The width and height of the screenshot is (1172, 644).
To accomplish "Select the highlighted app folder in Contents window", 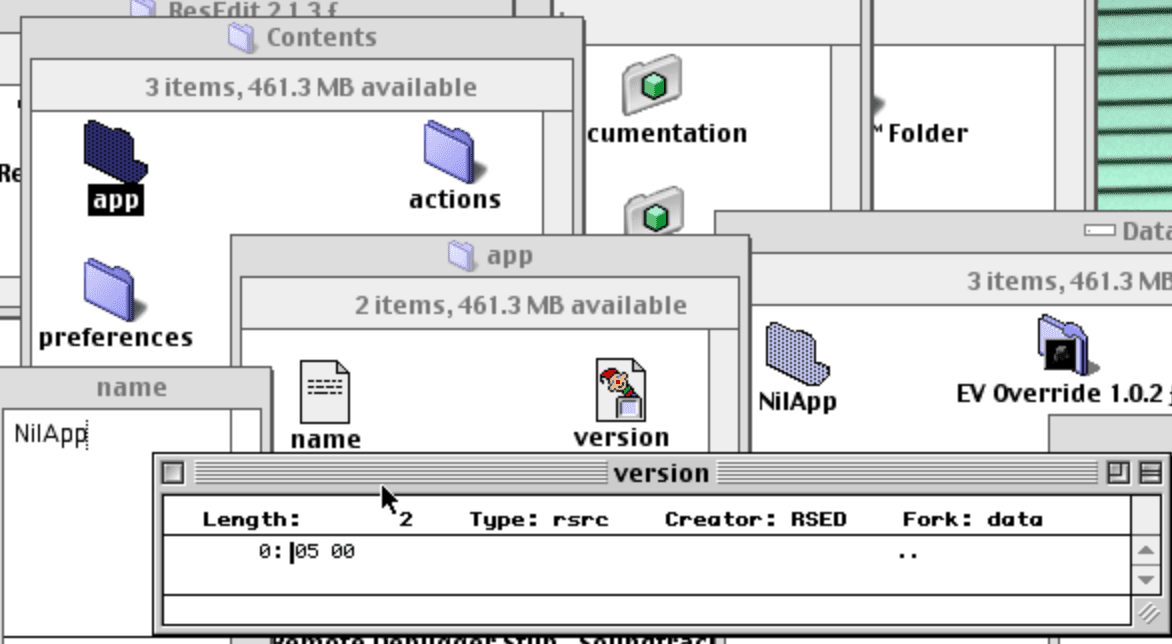I will (x=115, y=153).
